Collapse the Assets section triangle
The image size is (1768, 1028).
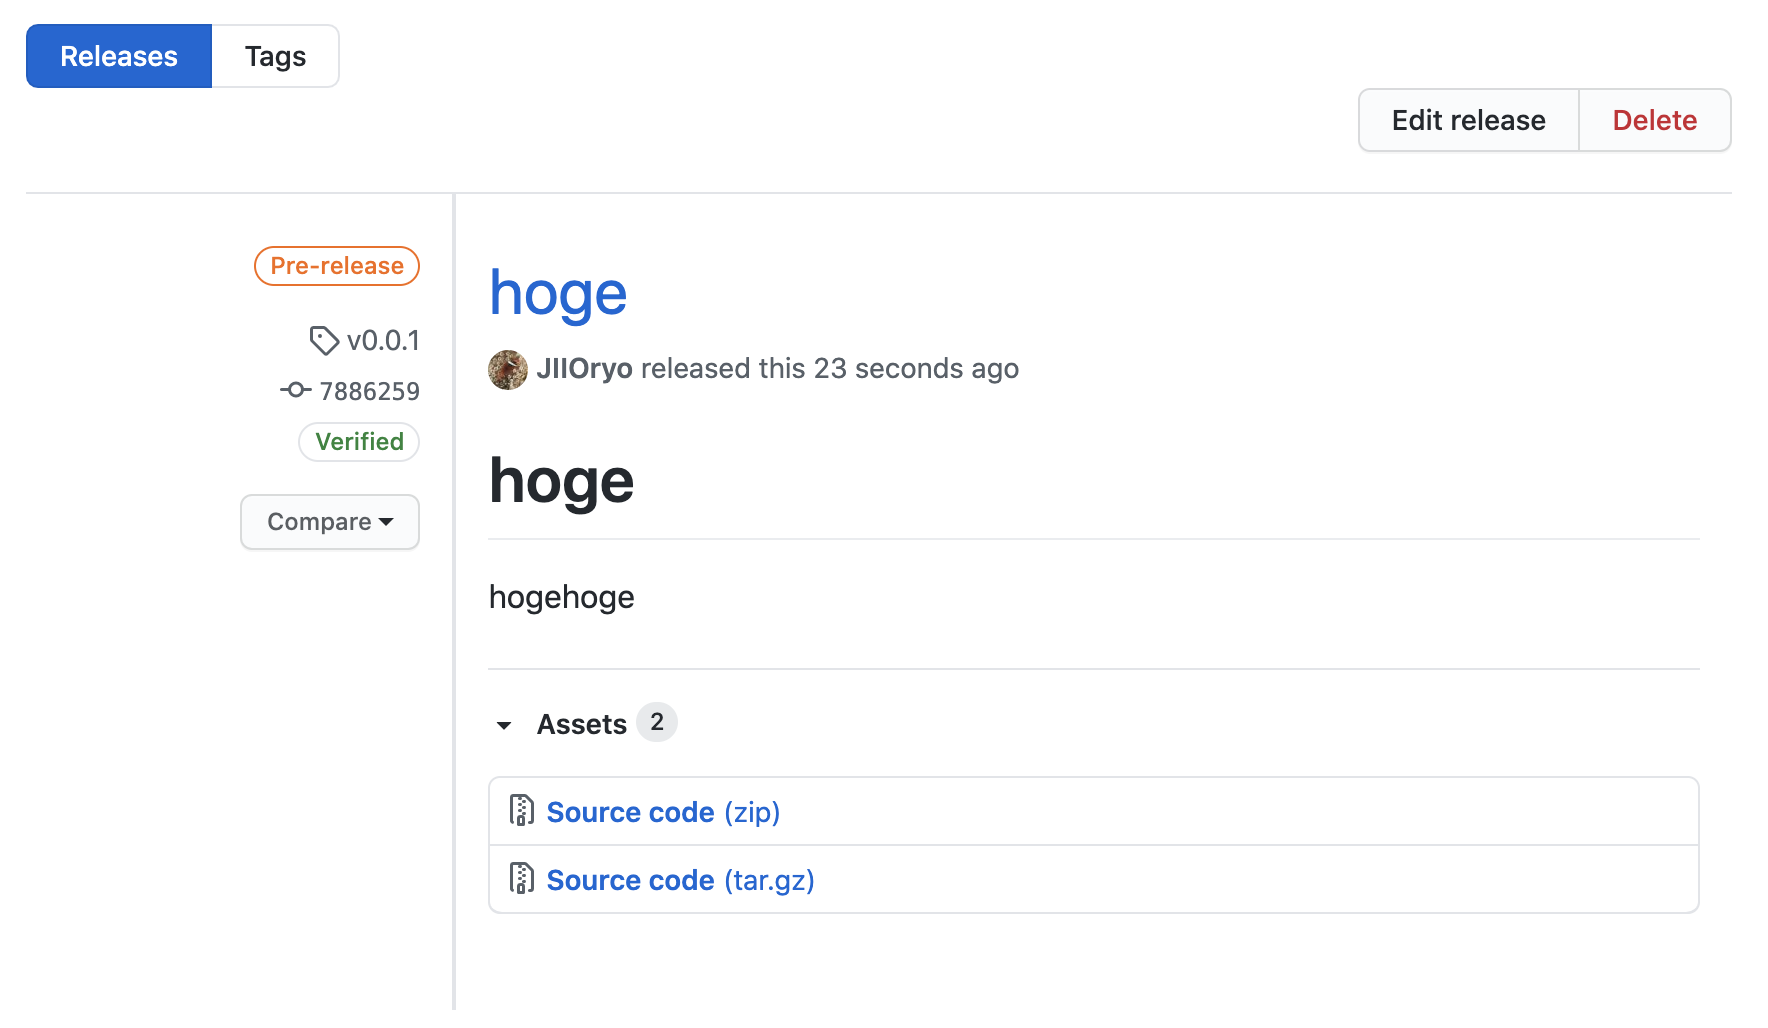click(x=504, y=725)
